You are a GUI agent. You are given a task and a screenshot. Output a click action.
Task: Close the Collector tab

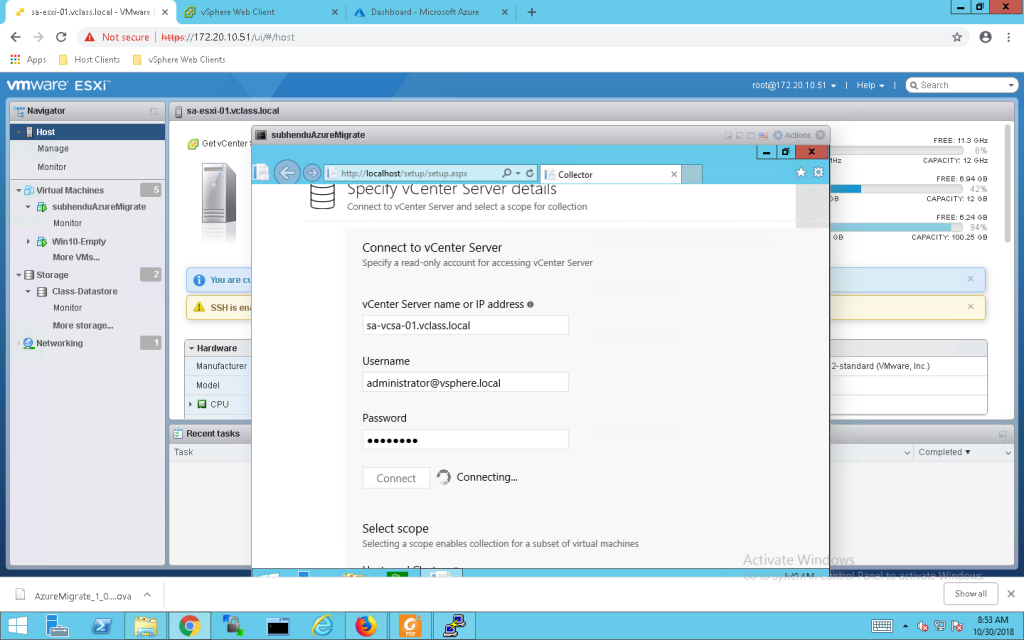coord(674,174)
